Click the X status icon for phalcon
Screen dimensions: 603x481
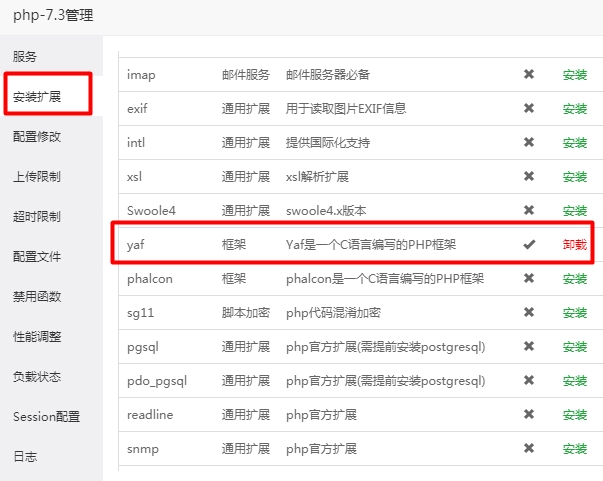529,278
